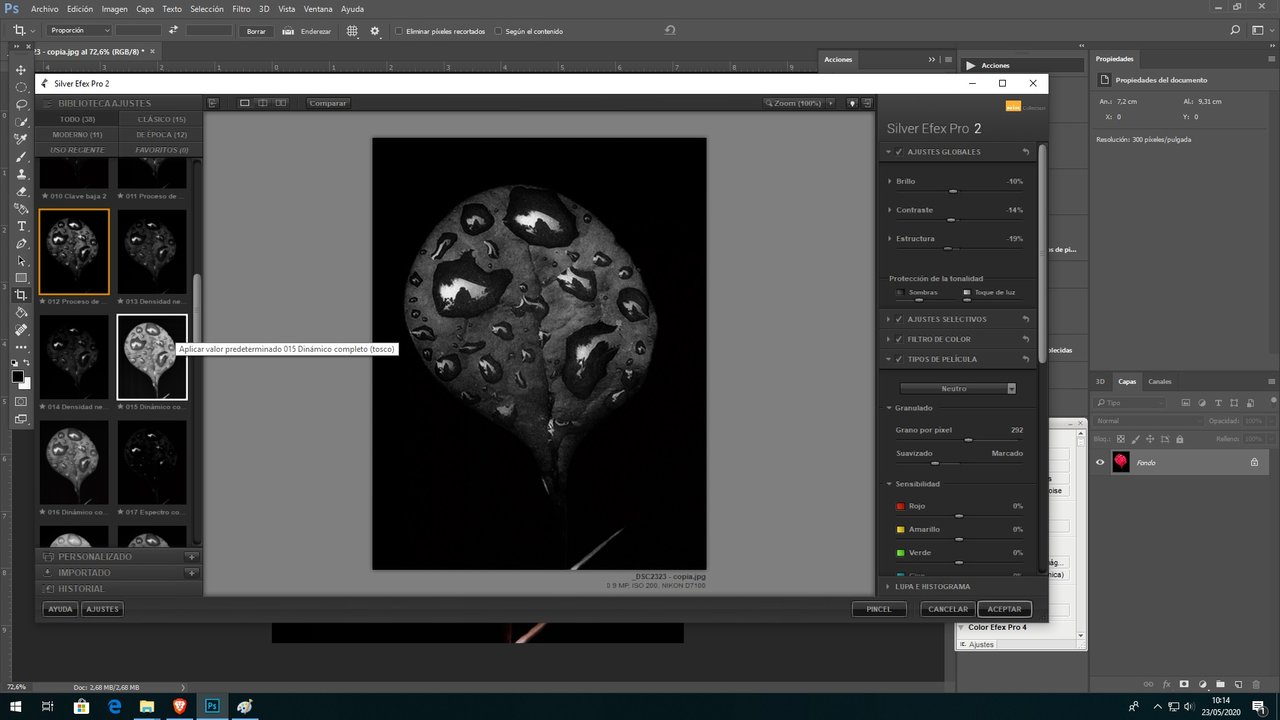
Task: Expand the Brillo slider details
Action: point(890,181)
